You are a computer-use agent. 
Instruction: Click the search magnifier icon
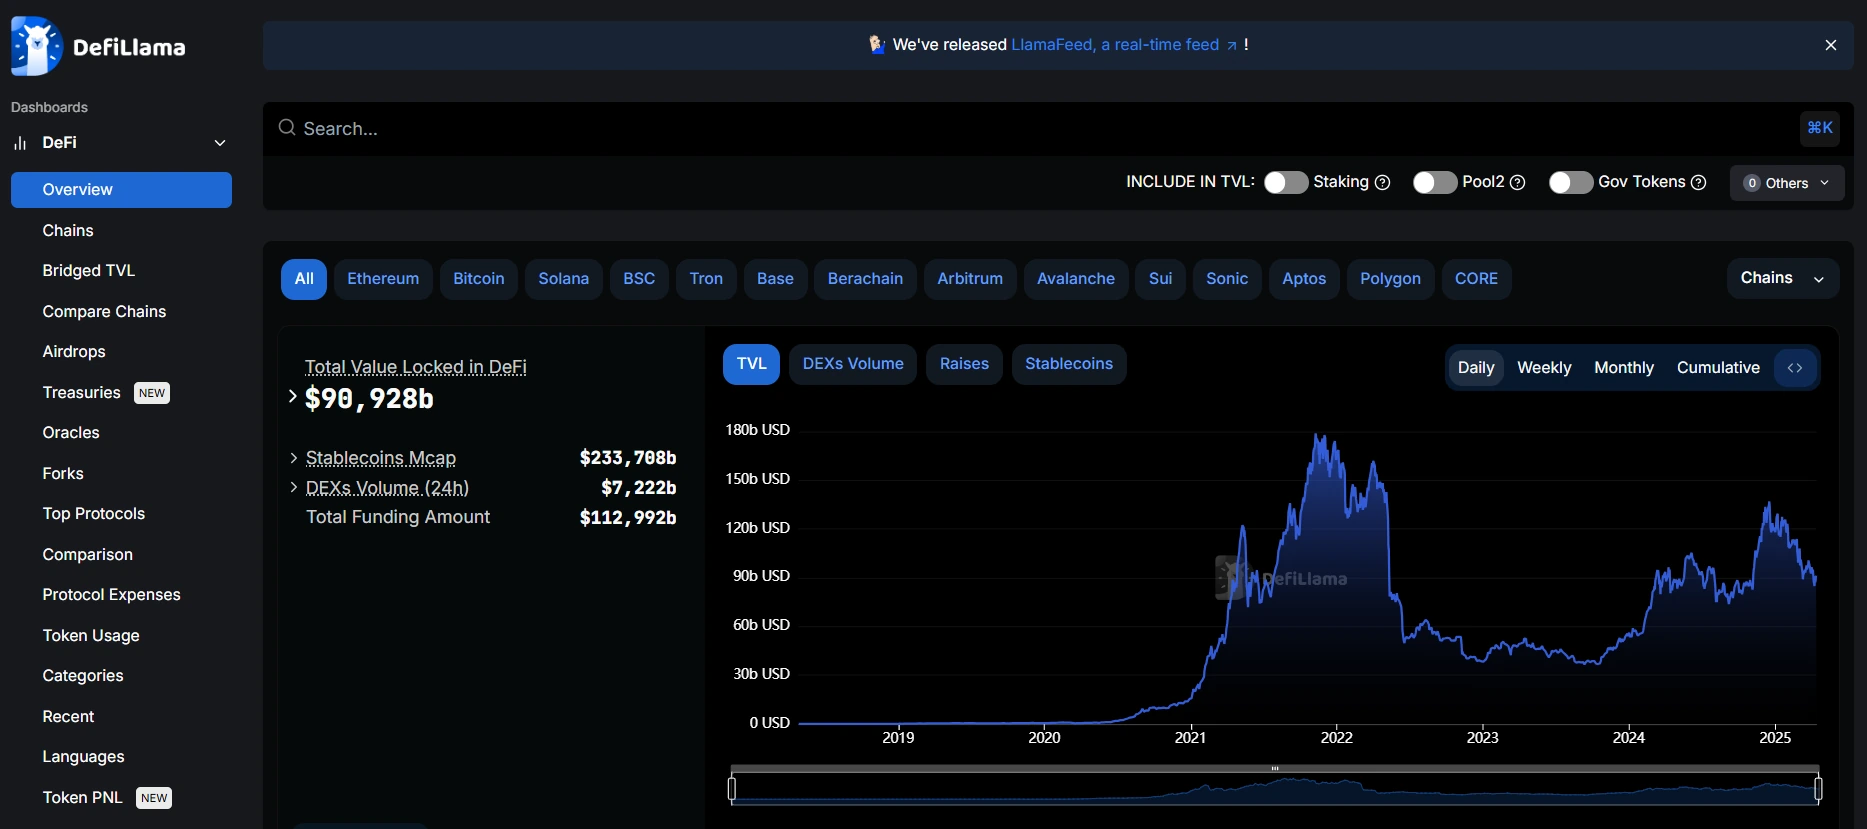coord(287,128)
